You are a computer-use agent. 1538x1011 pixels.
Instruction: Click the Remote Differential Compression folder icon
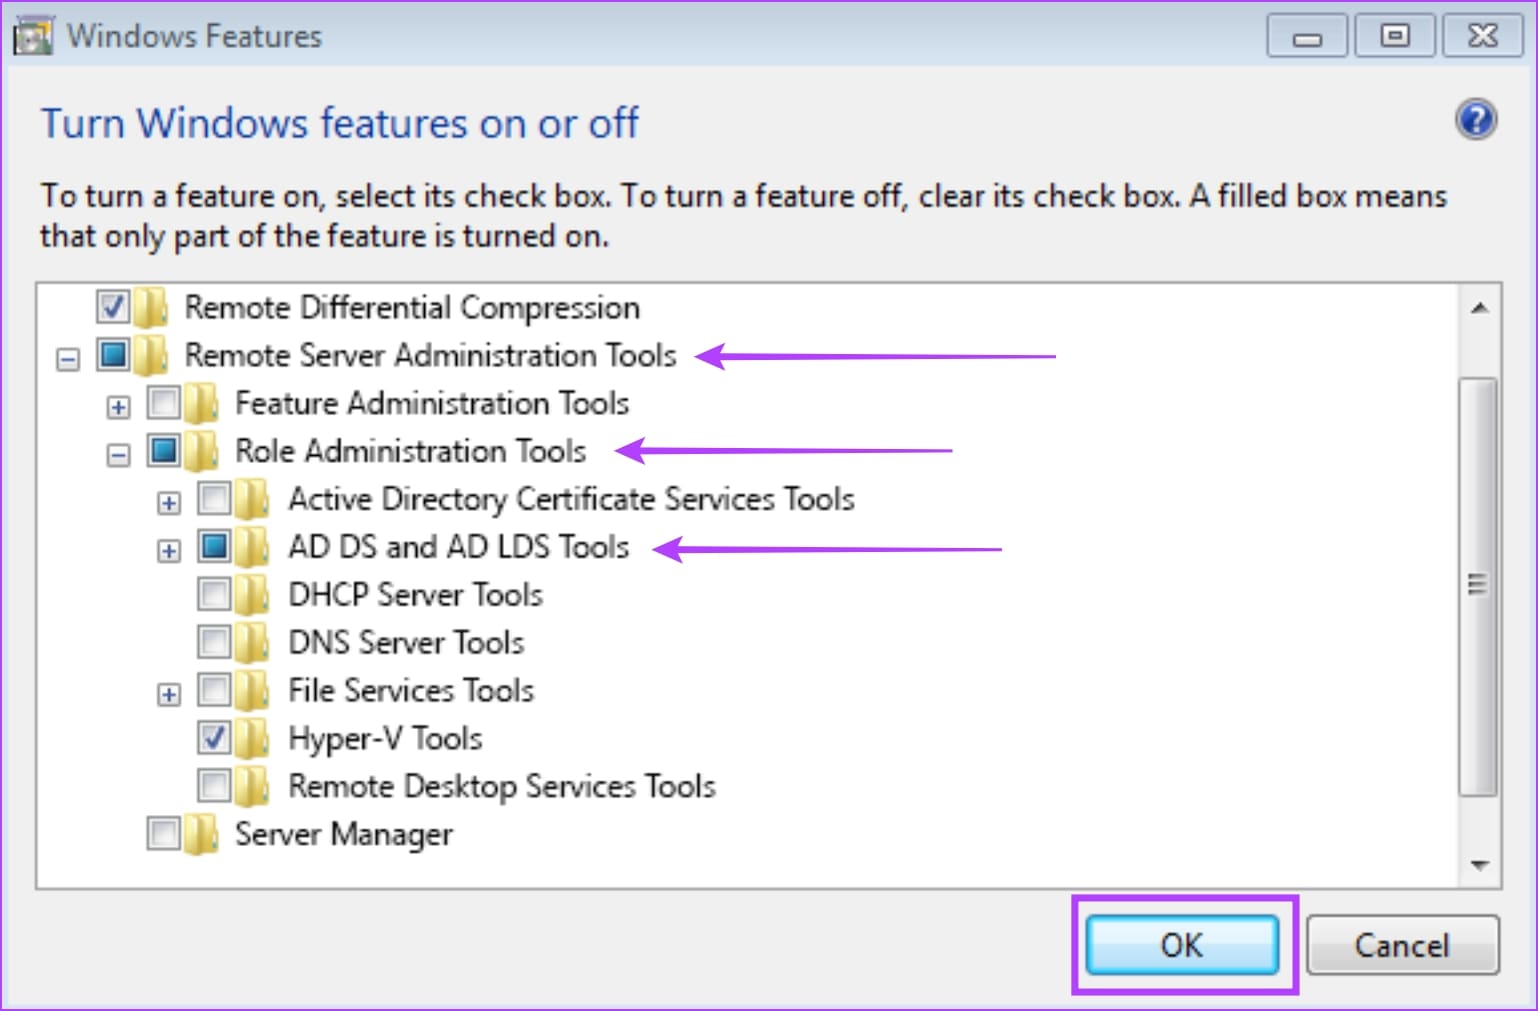tap(151, 307)
